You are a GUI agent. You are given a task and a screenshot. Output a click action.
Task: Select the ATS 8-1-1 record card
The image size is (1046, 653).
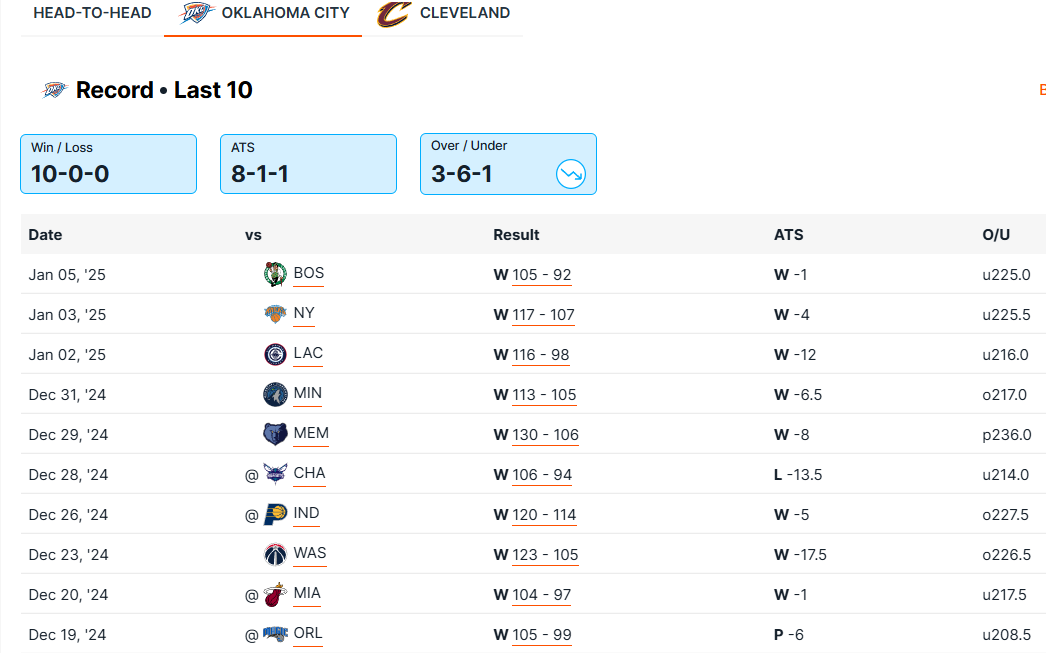tap(308, 164)
